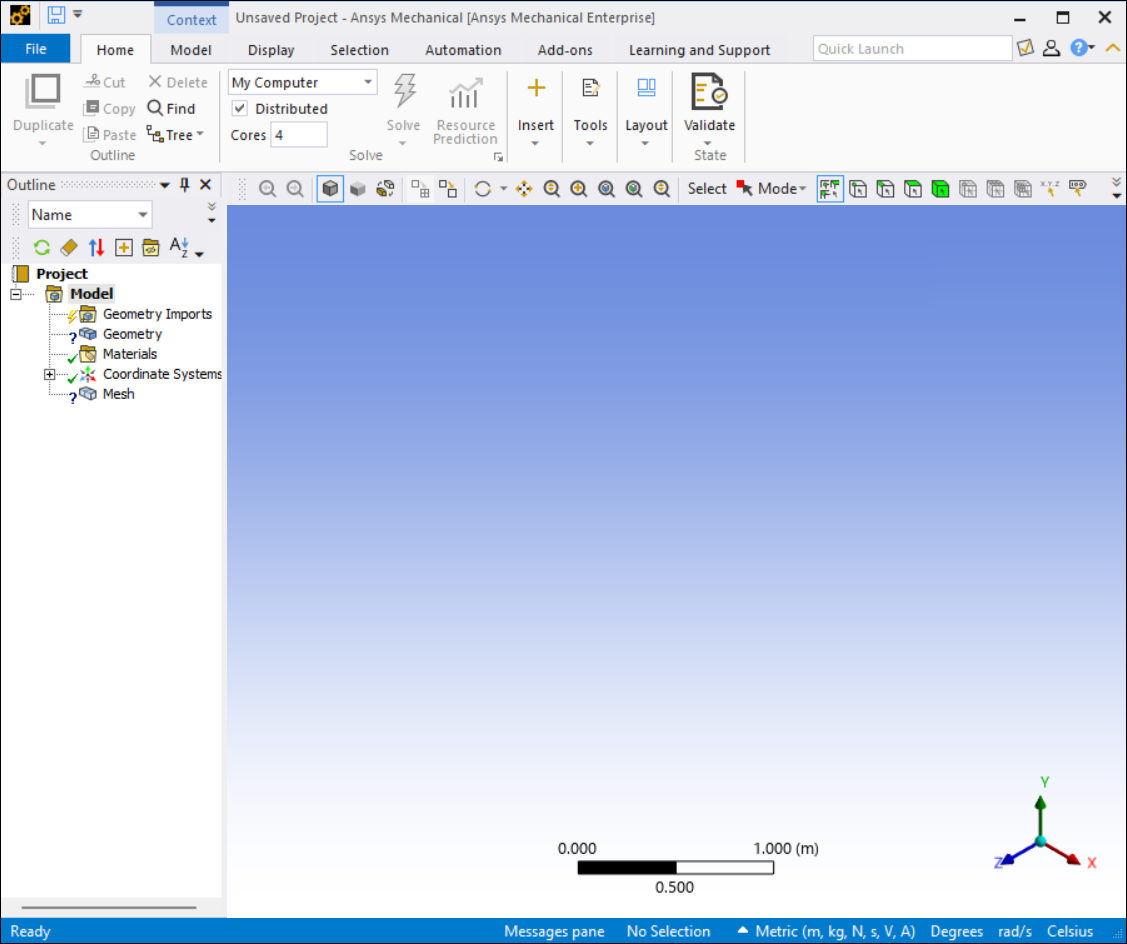This screenshot has height=944, width=1127.
Task: Click the gray shaded cube display icon
Action: click(x=357, y=189)
